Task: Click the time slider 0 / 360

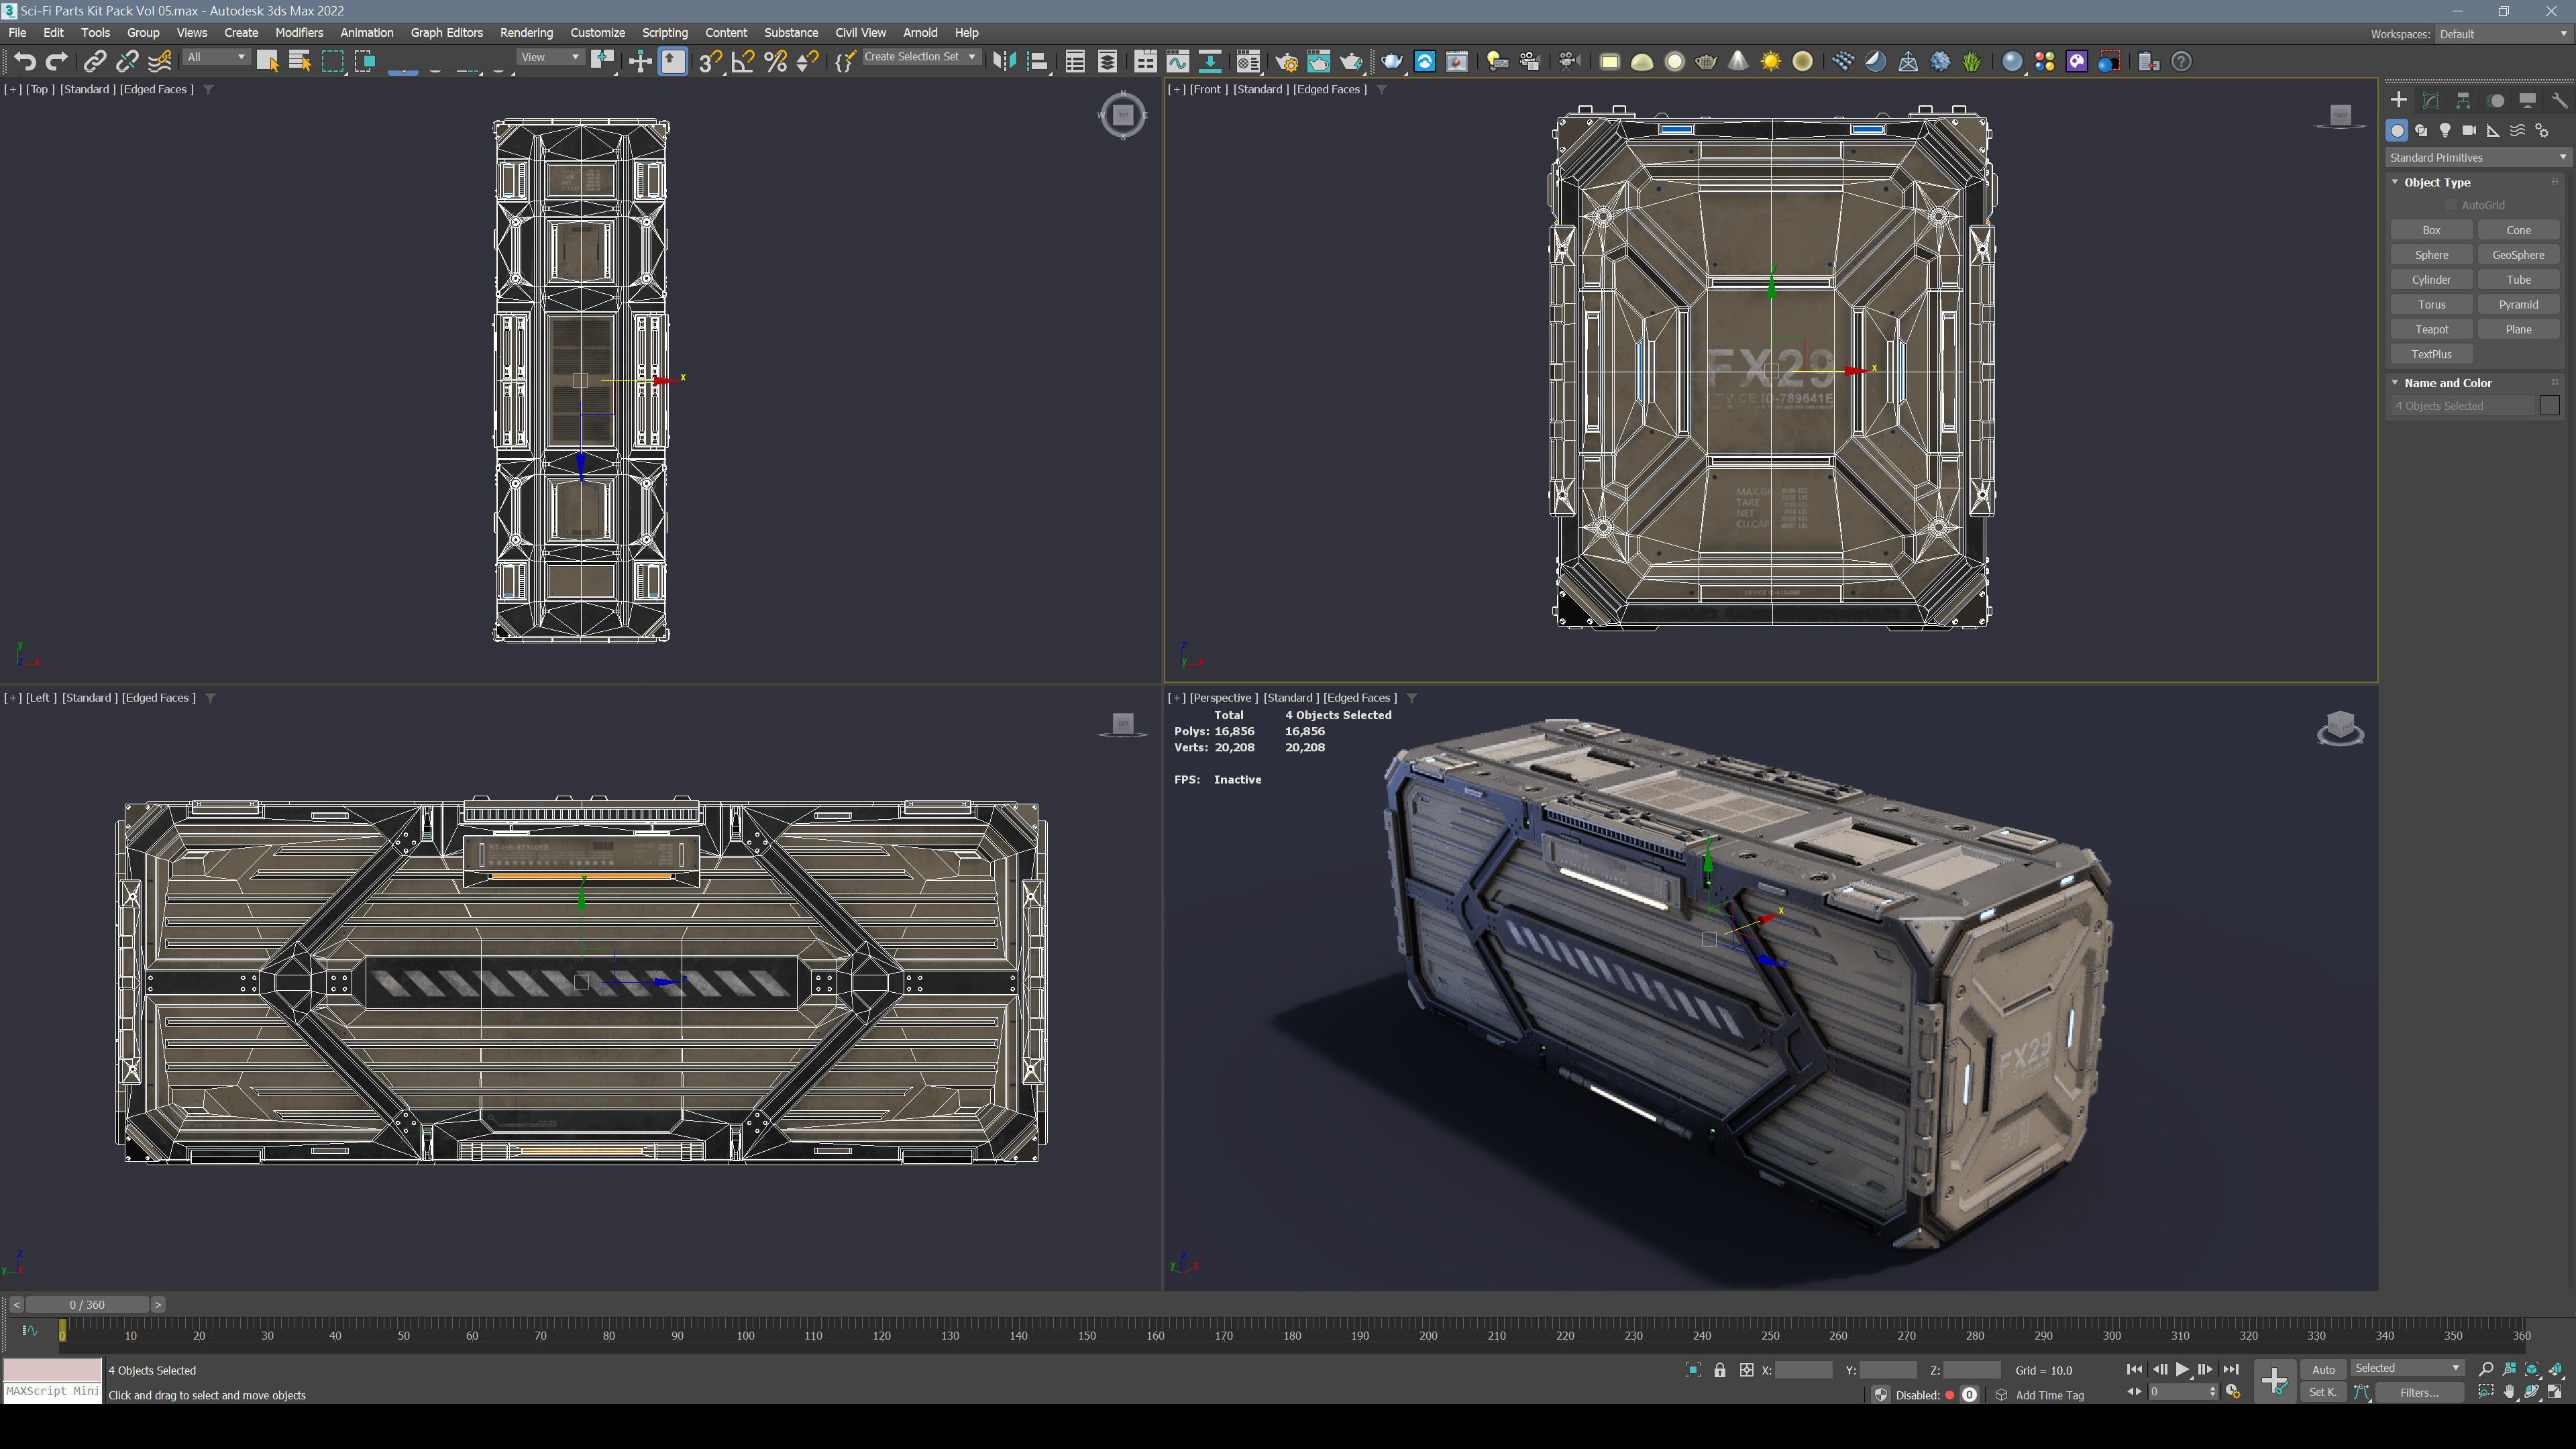Action: 87,1304
